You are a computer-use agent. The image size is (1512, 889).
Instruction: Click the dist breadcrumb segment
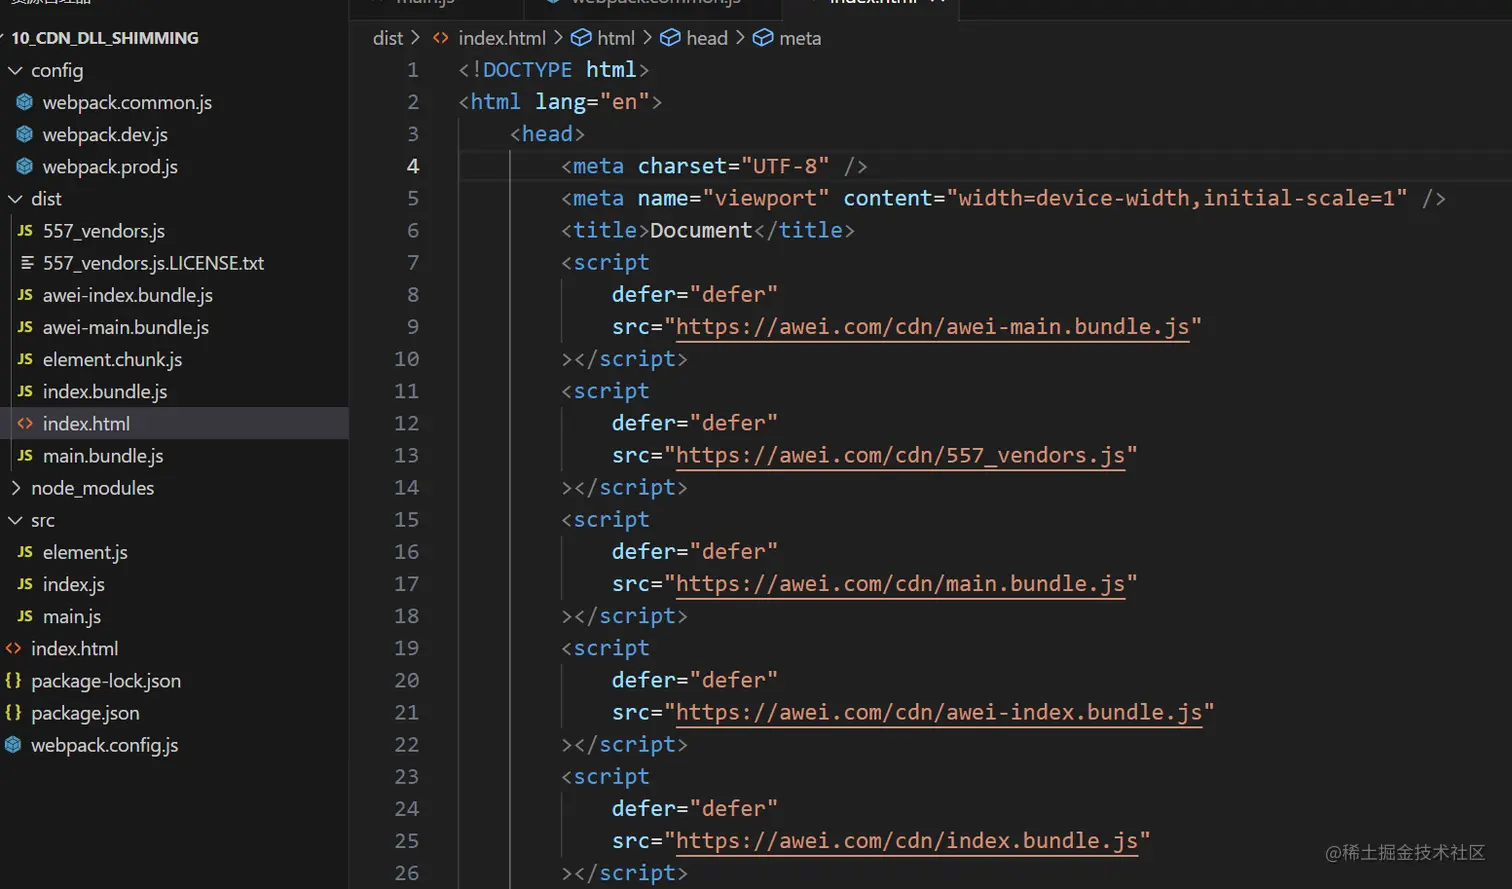point(388,38)
